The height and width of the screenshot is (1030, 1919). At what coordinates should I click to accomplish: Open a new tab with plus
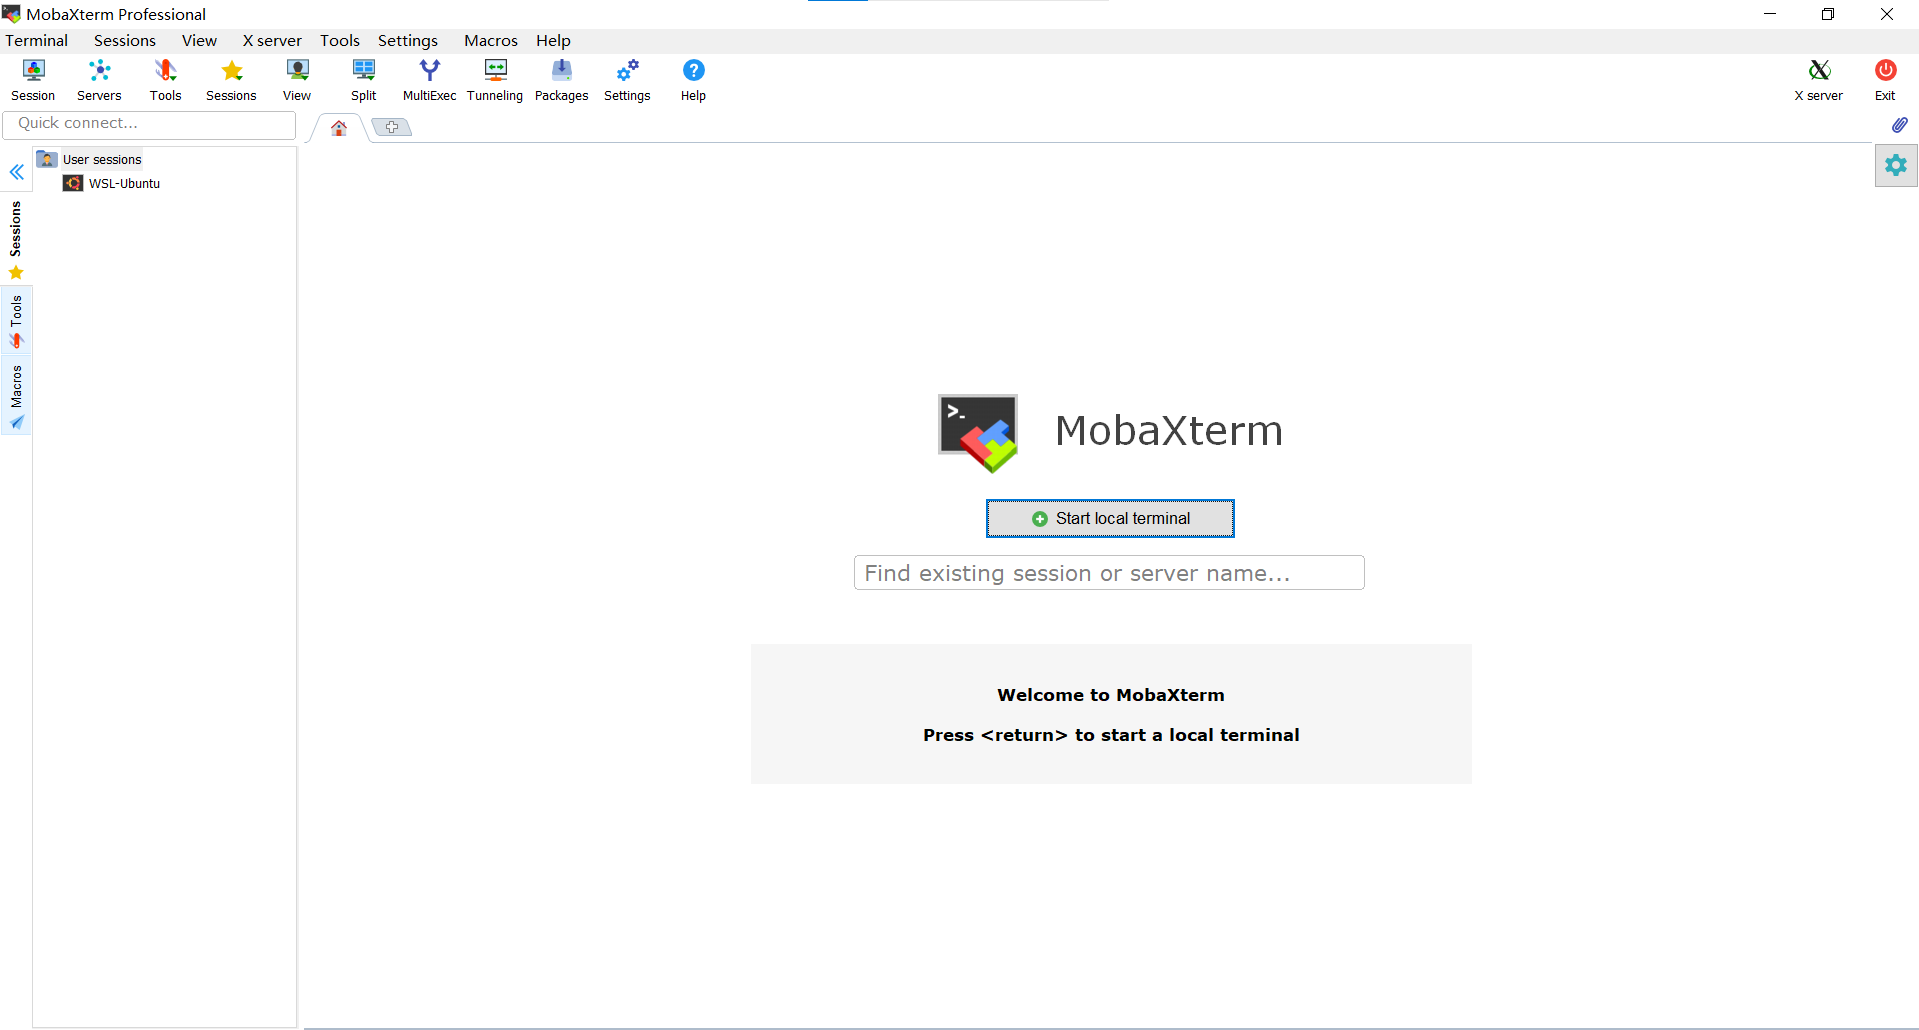click(x=392, y=127)
